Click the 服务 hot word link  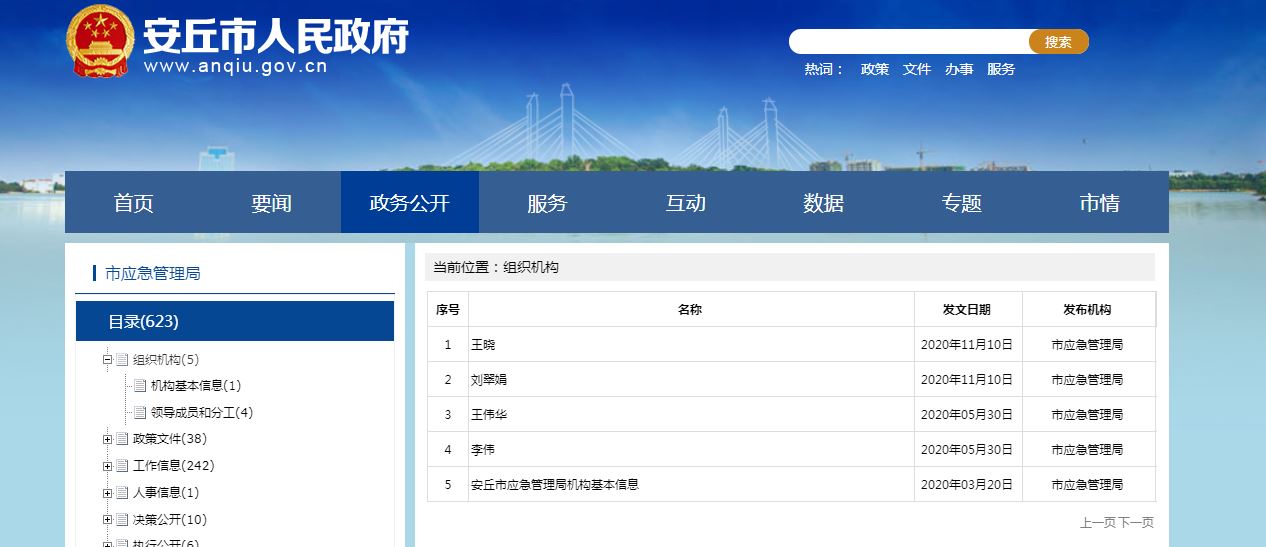click(x=1001, y=69)
